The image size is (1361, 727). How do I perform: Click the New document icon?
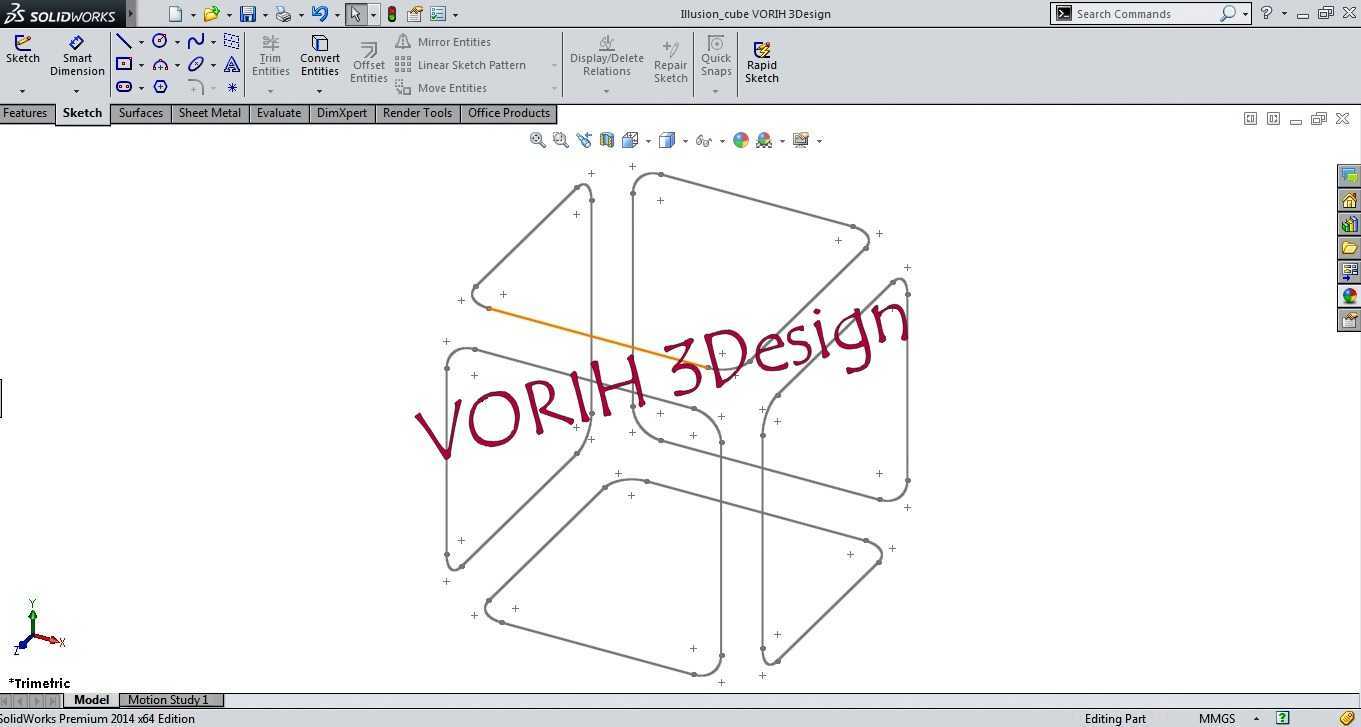pyautogui.click(x=175, y=14)
